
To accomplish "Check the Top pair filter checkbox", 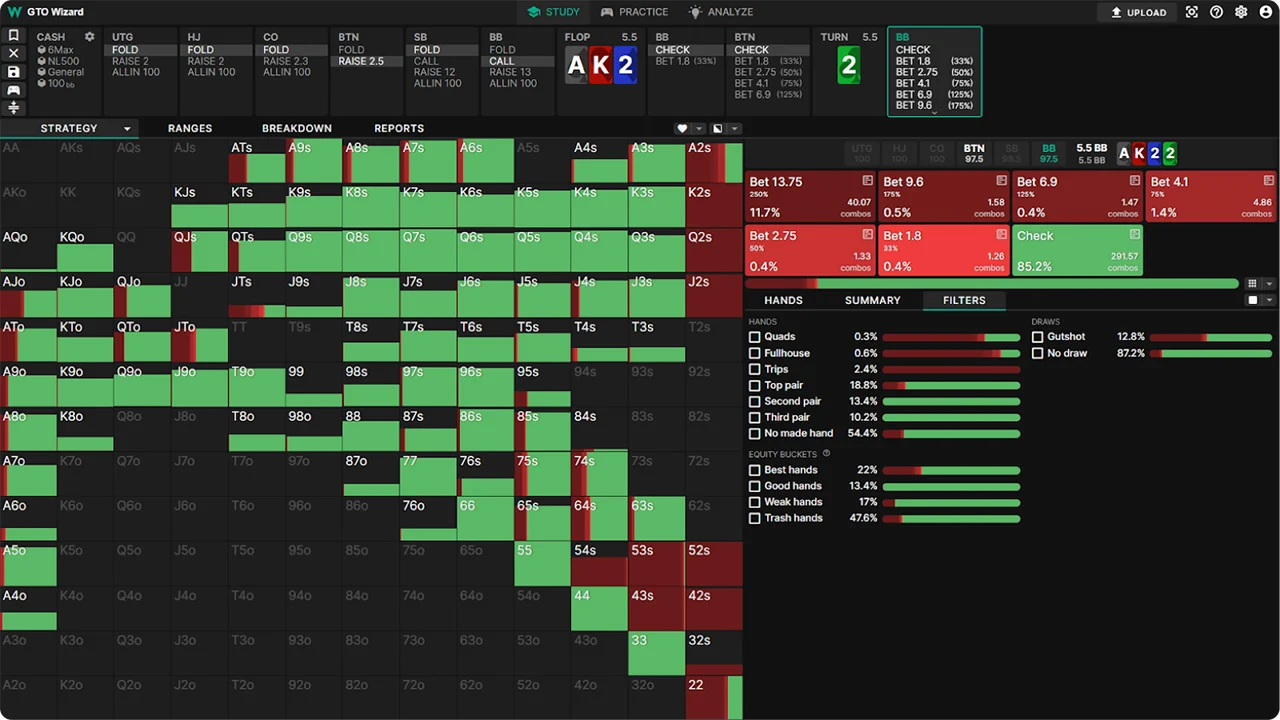I will tap(755, 385).
